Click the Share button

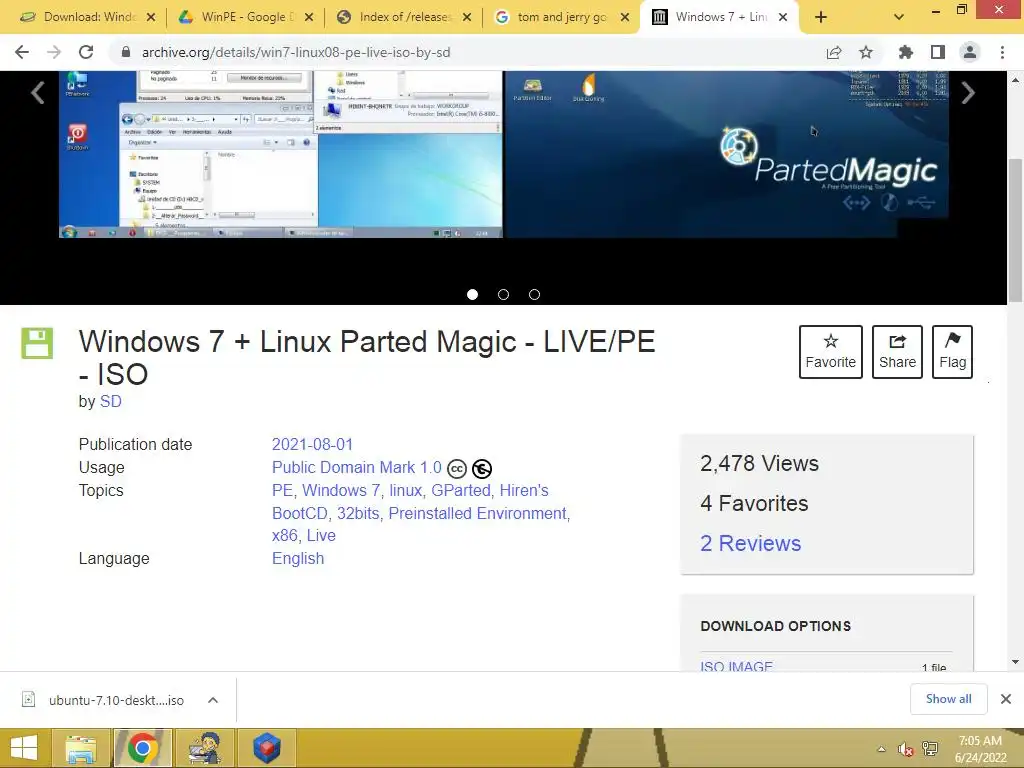tap(897, 352)
